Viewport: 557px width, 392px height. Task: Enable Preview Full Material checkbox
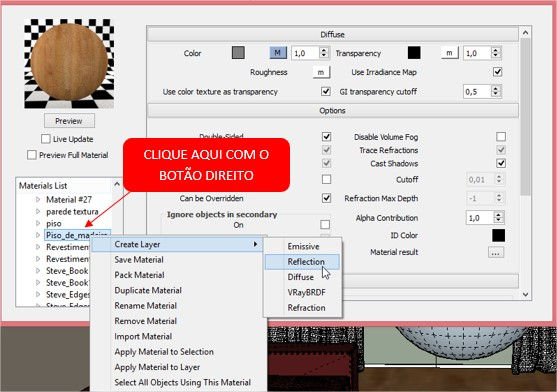point(32,155)
